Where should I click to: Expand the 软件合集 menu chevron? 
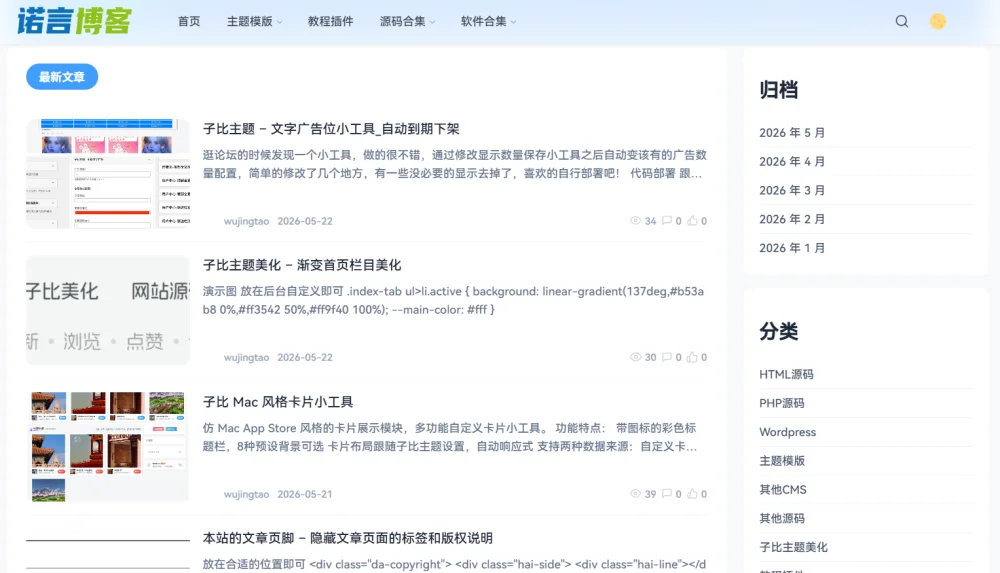pos(513,22)
